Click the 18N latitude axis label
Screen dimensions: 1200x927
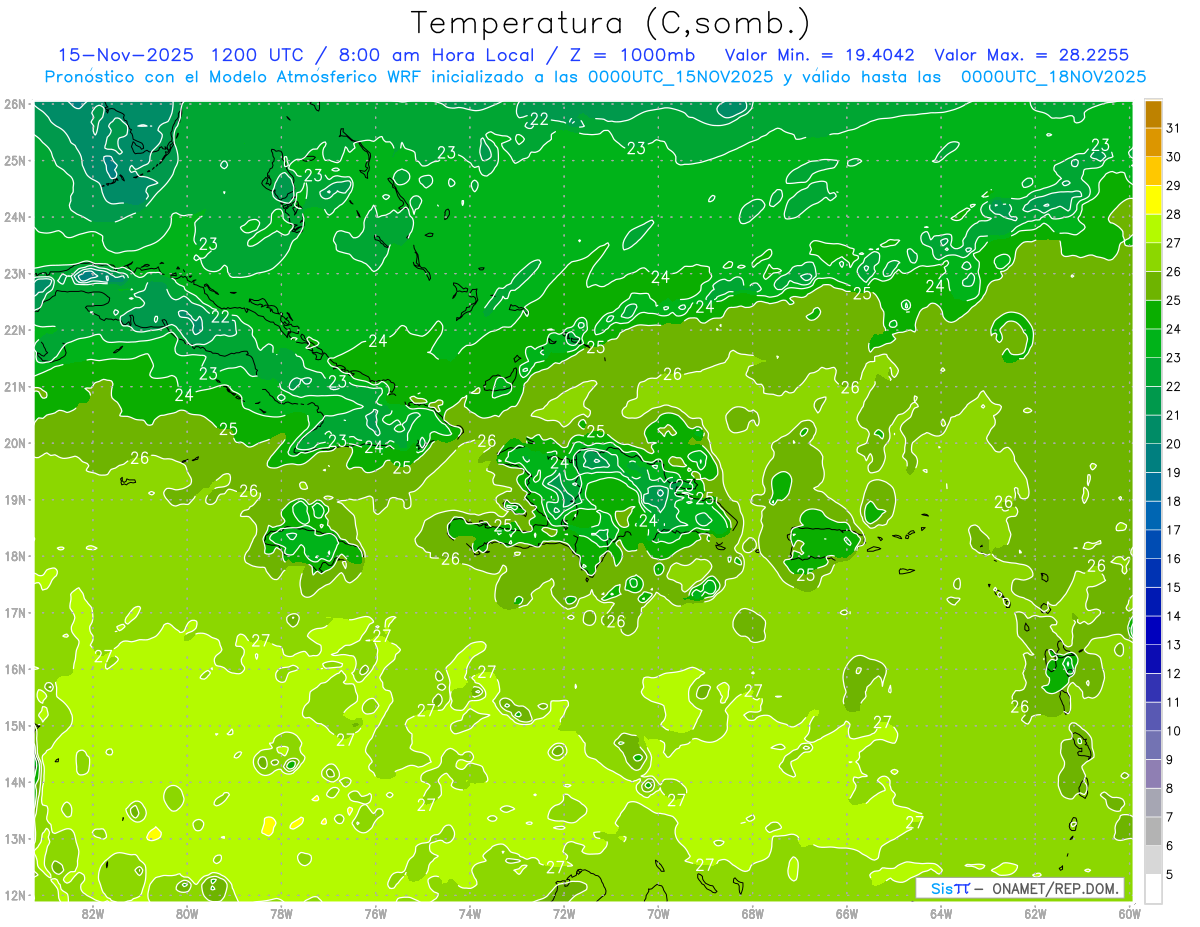pyautogui.click(x=15, y=556)
